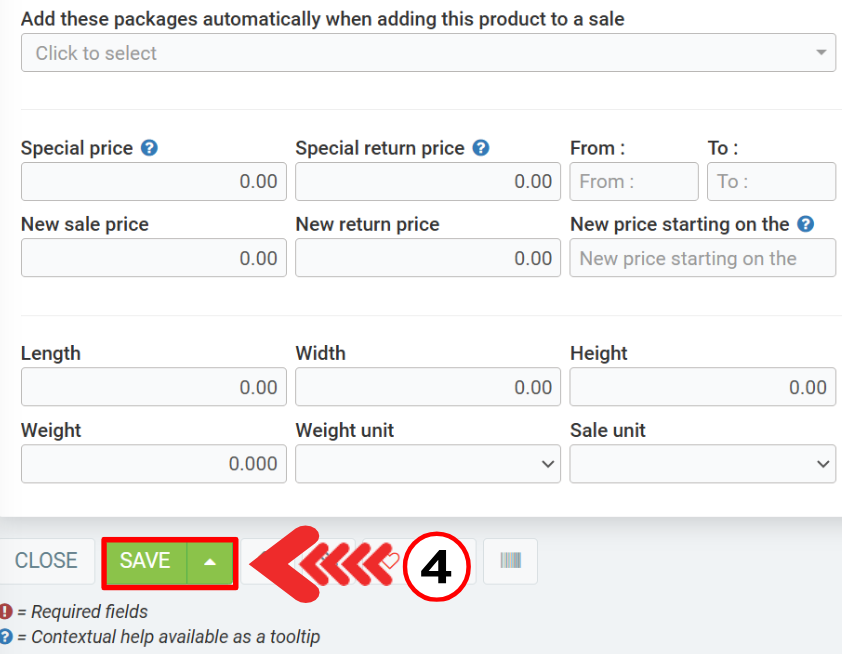Expand the SAVE options arrow
Viewport: 842px width, 655px height.
click(210, 561)
